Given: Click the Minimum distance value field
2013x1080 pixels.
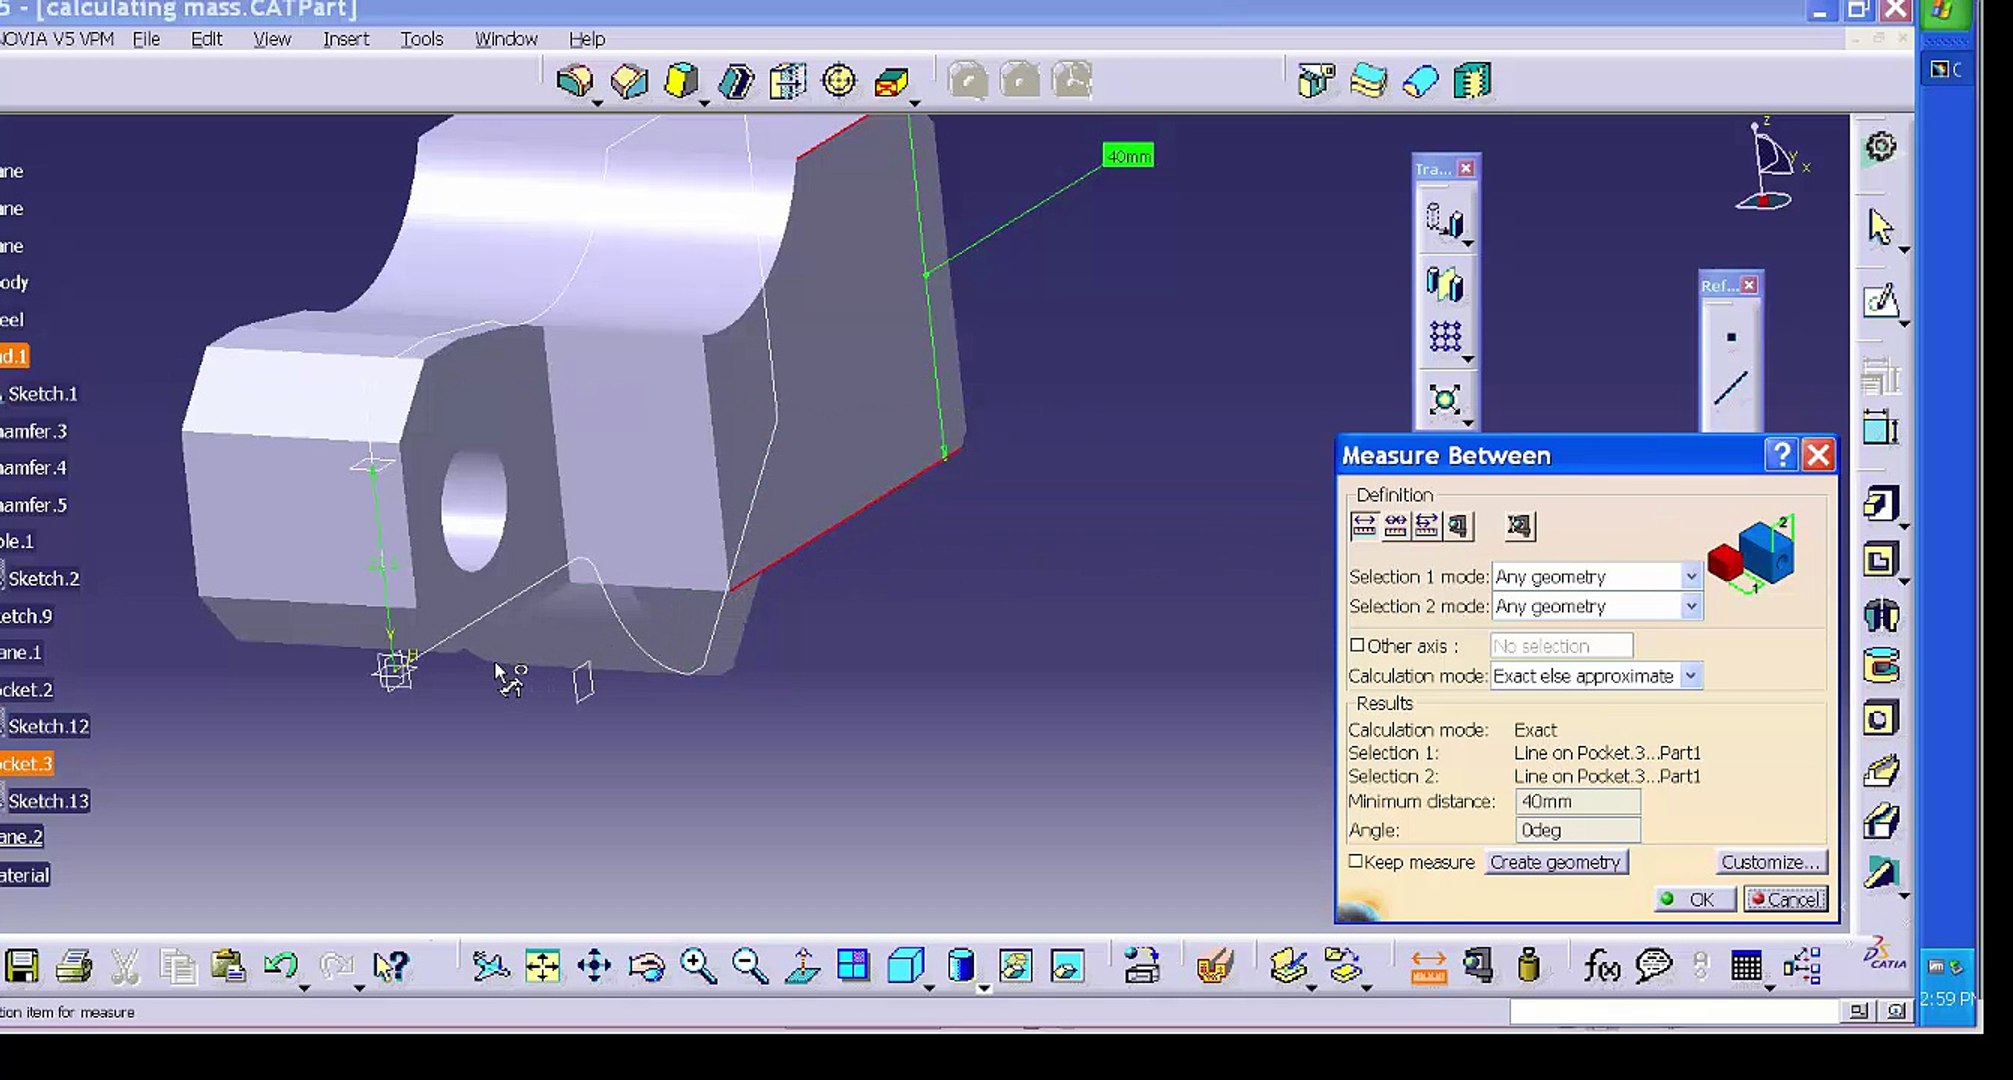Looking at the screenshot, I should pos(1577,801).
